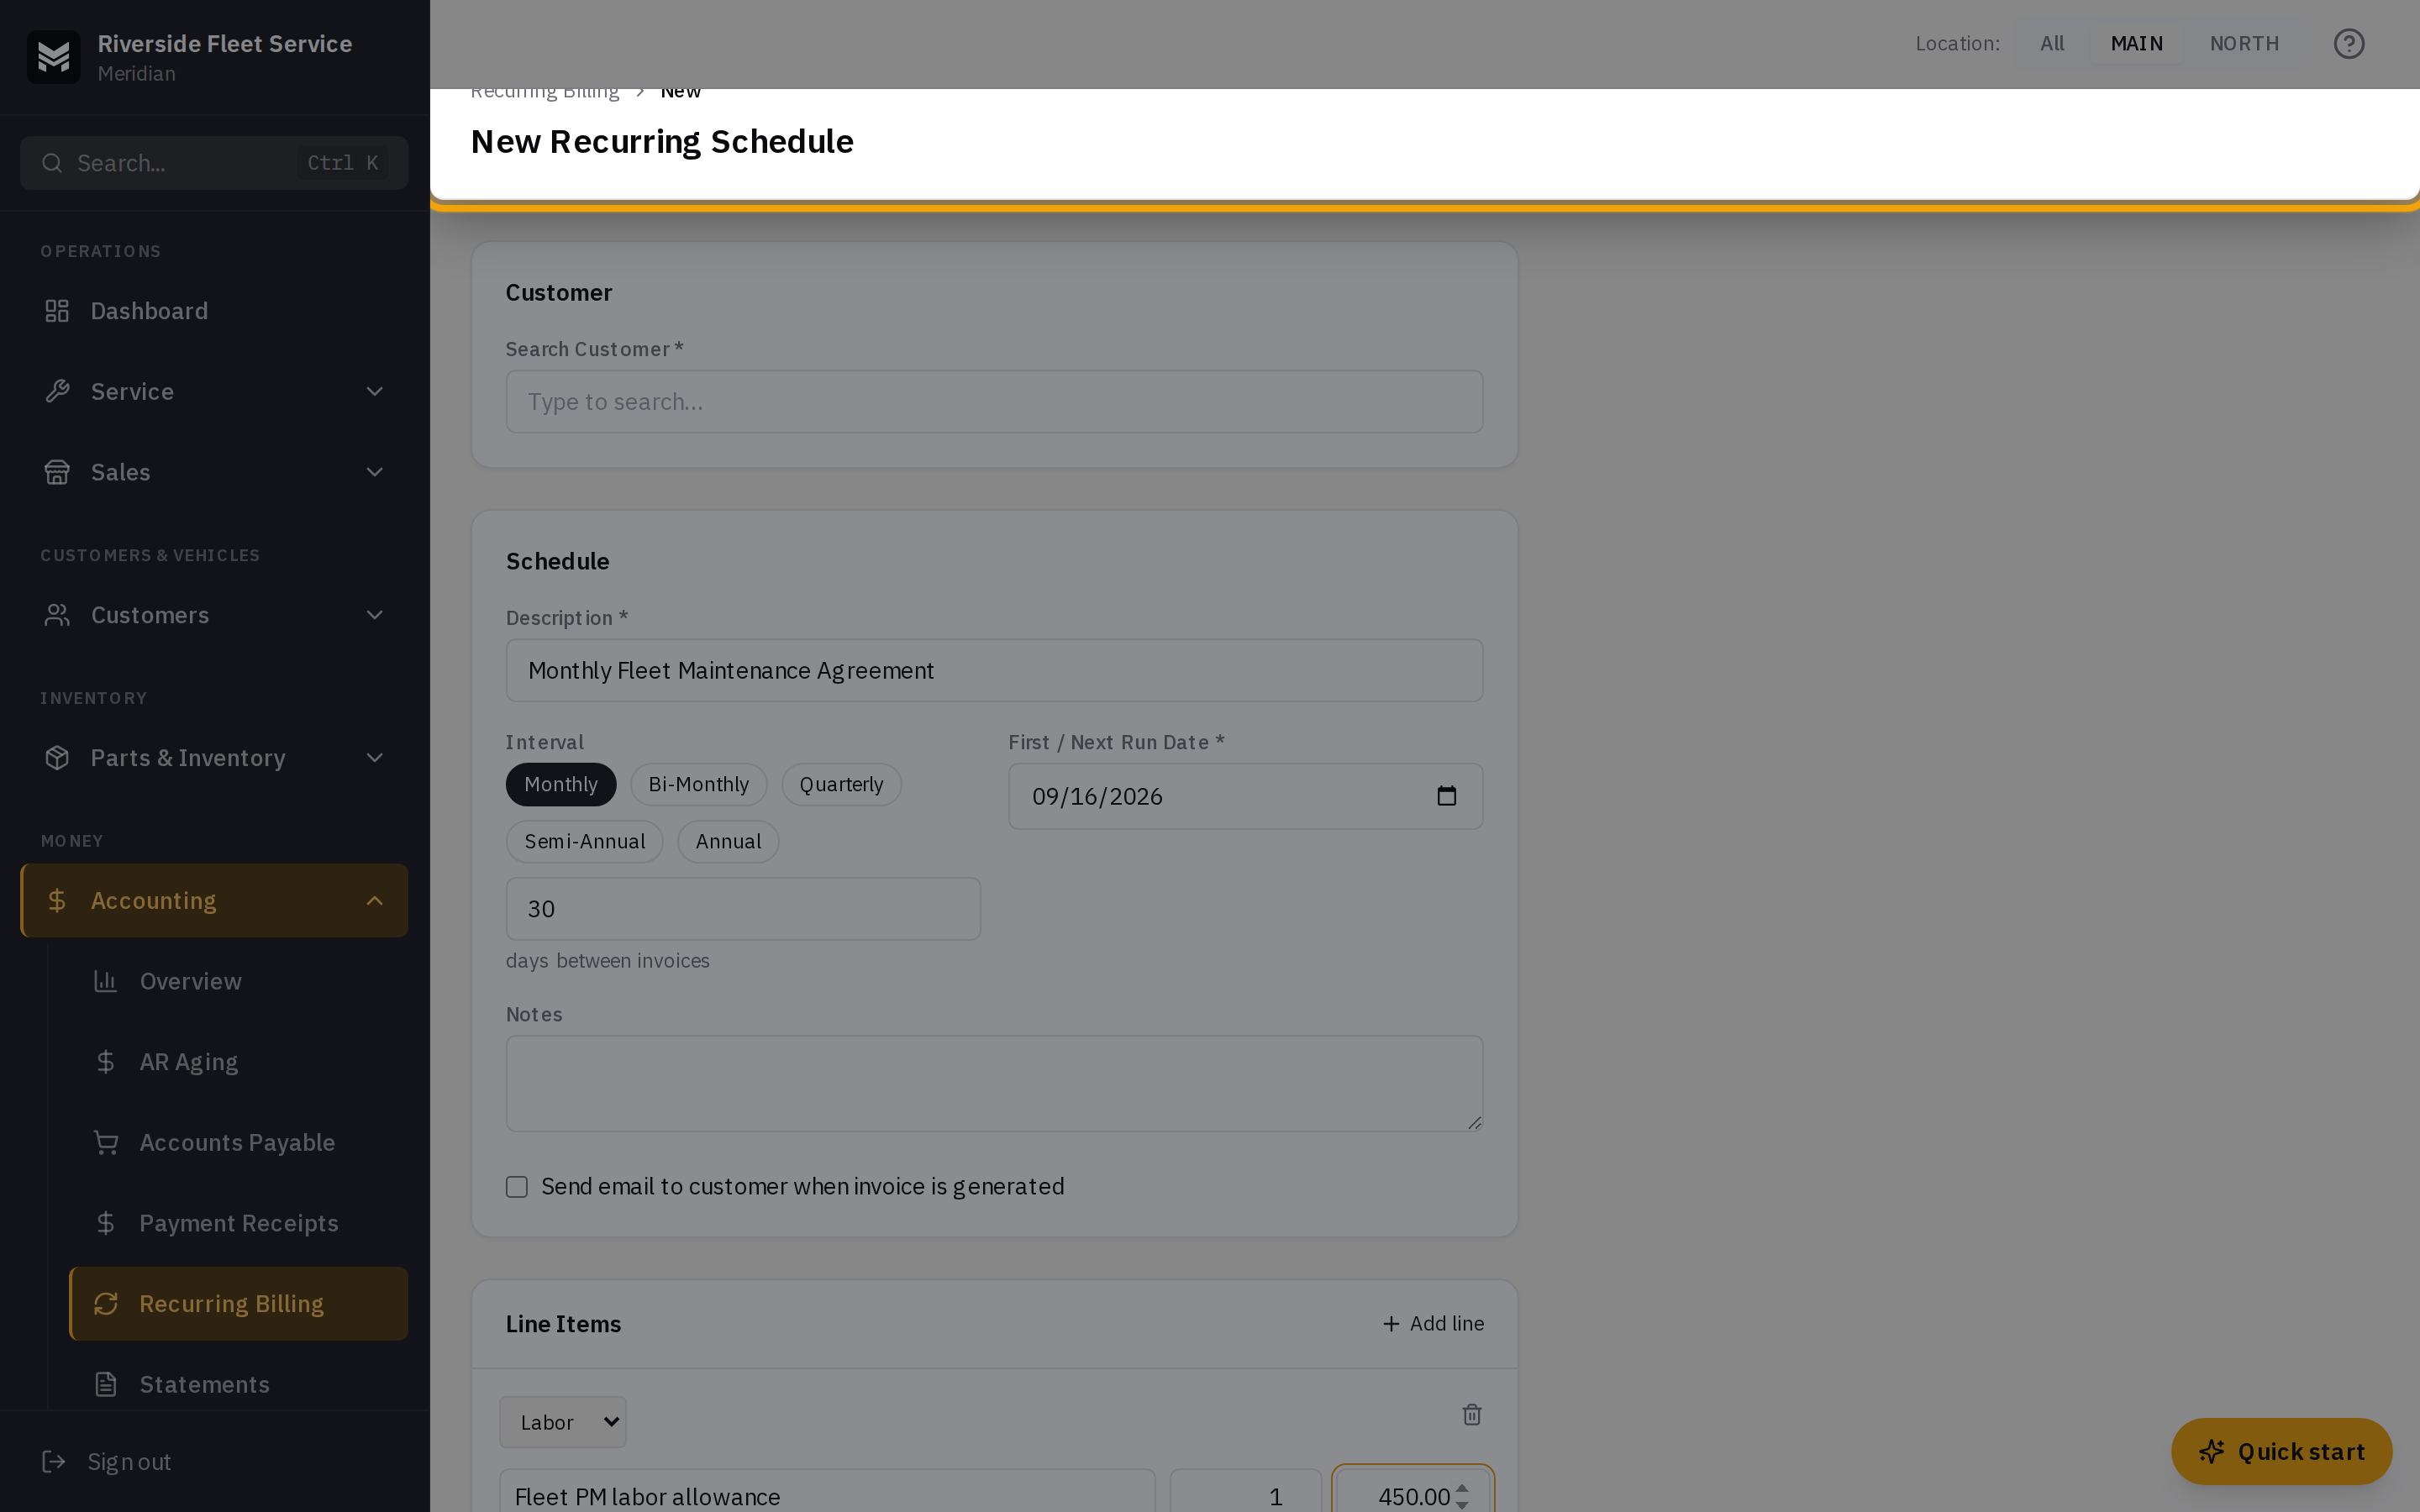This screenshot has height=1512, width=2420.
Task: Switch location filter to All
Action: pyautogui.click(x=2052, y=44)
